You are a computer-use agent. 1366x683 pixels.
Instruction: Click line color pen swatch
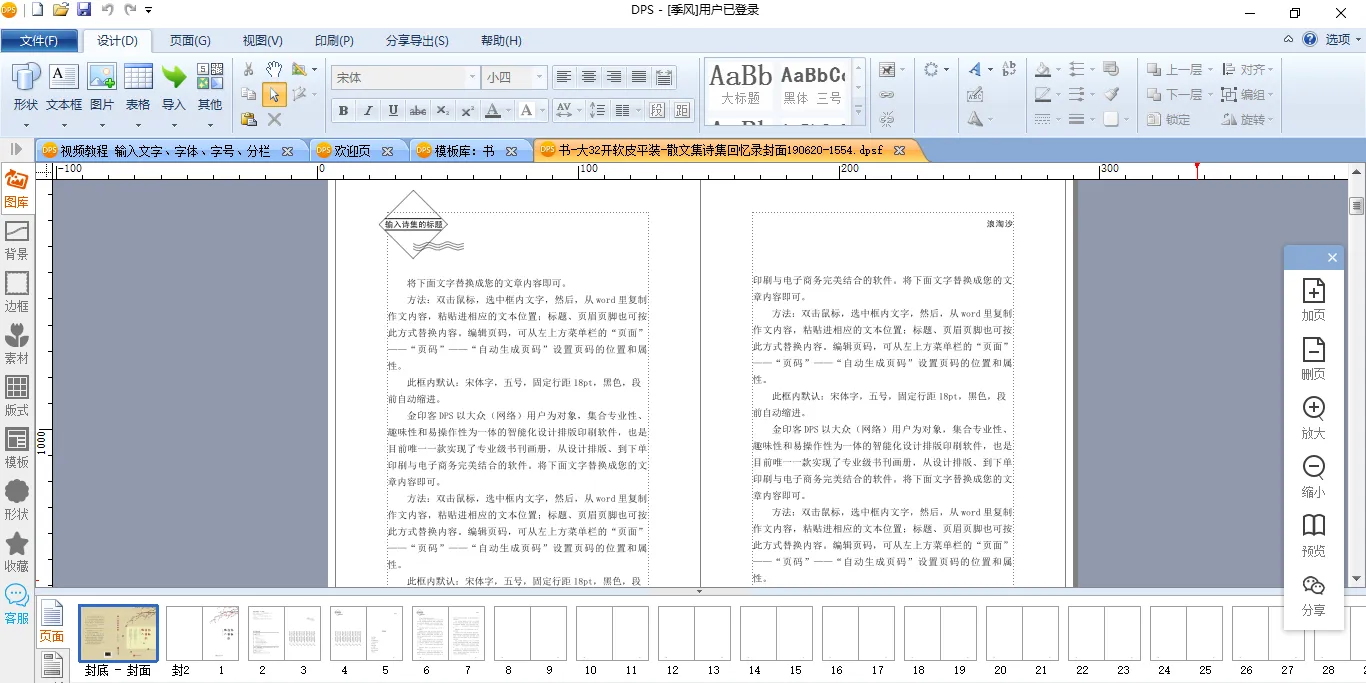(x=1043, y=95)
